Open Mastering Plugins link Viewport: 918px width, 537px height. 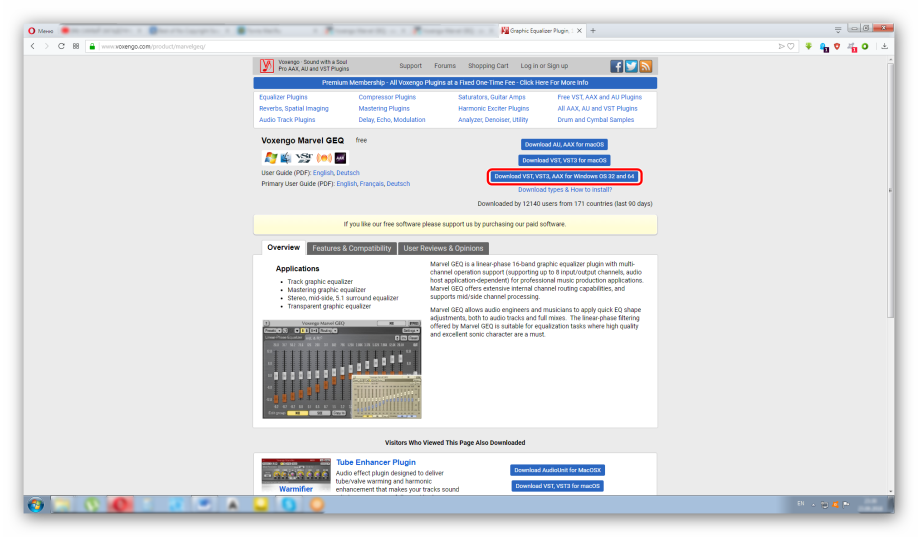[x=384, y=108]
